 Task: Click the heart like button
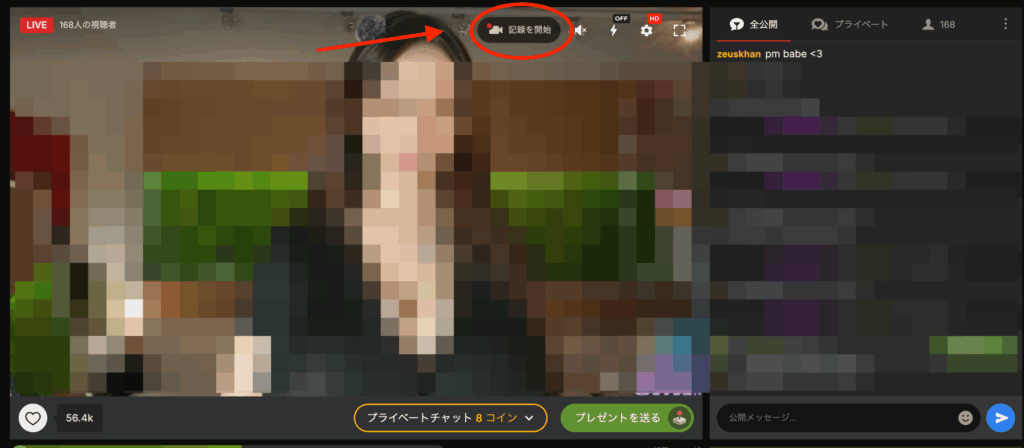pos(33,418)
